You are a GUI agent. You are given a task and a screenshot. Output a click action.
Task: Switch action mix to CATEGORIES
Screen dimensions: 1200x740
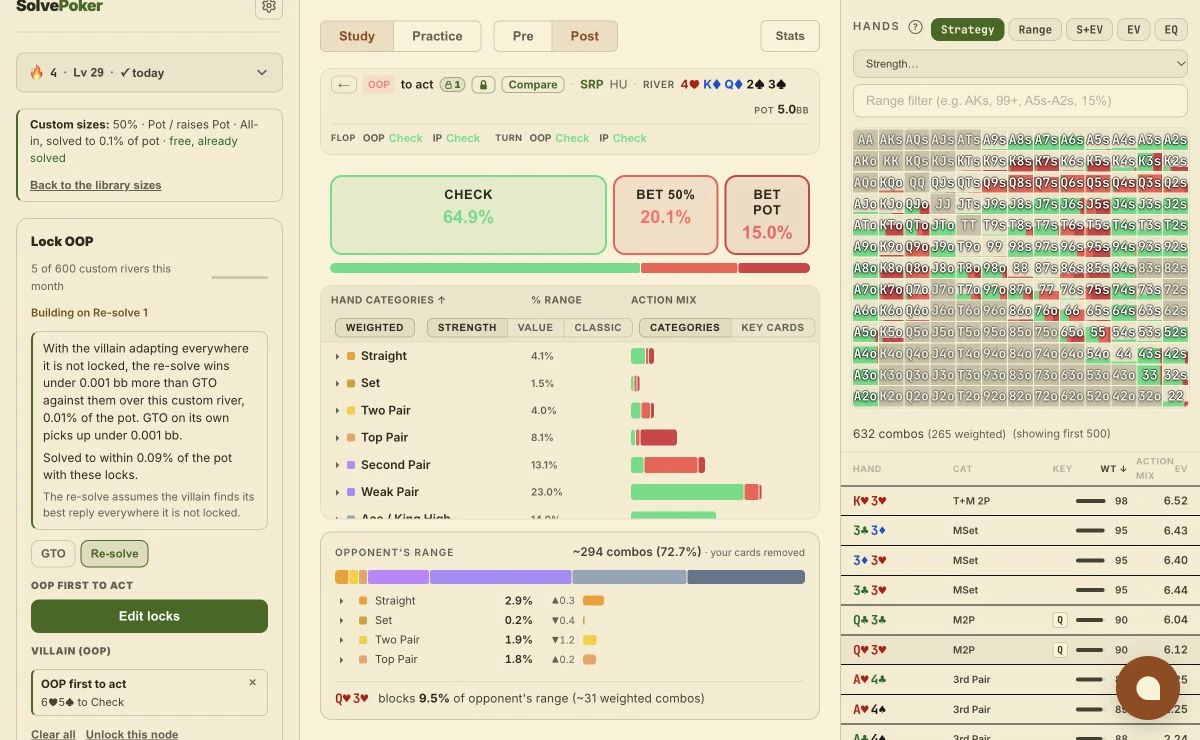click(x=685, y=327)
